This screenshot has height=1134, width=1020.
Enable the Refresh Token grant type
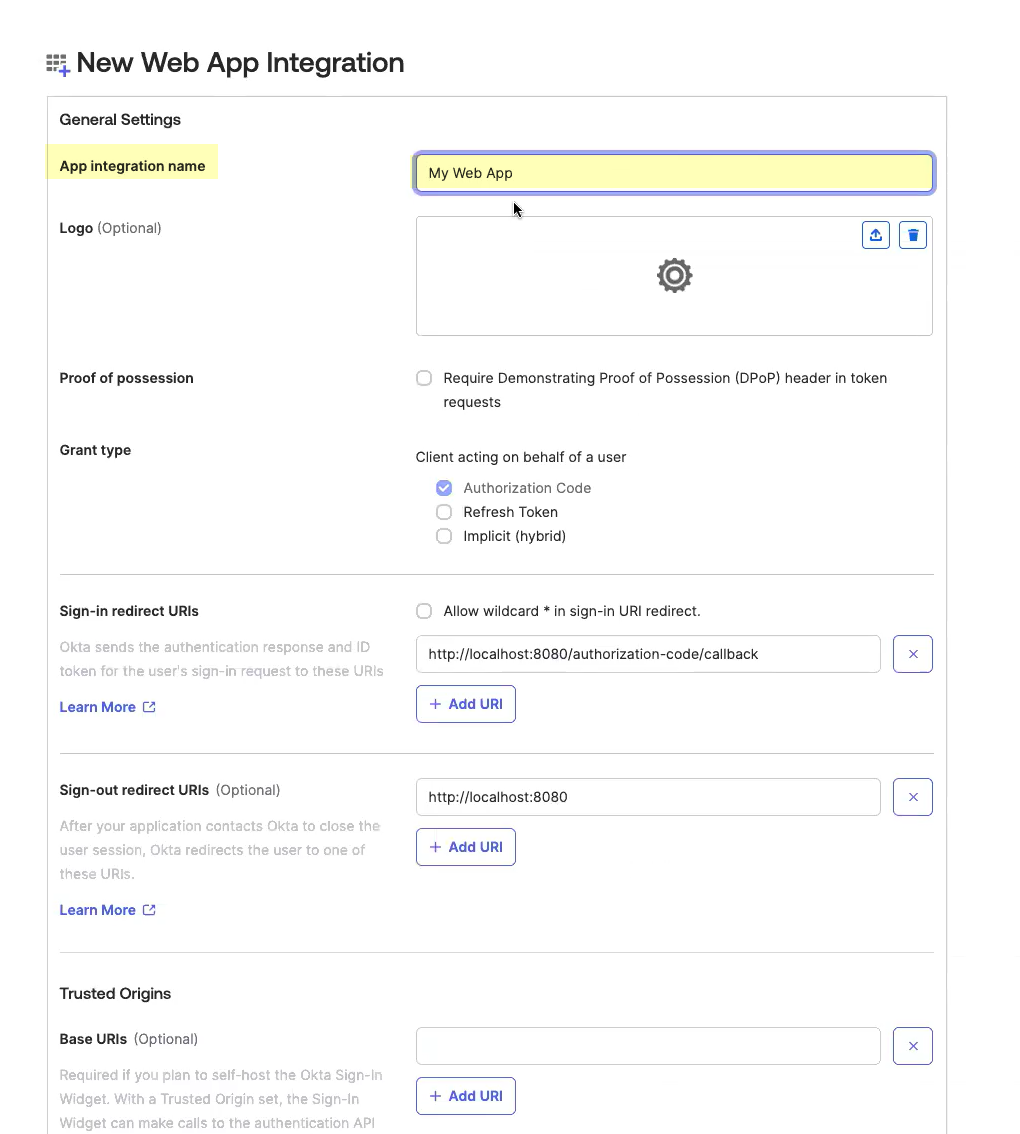click(444, 512)
